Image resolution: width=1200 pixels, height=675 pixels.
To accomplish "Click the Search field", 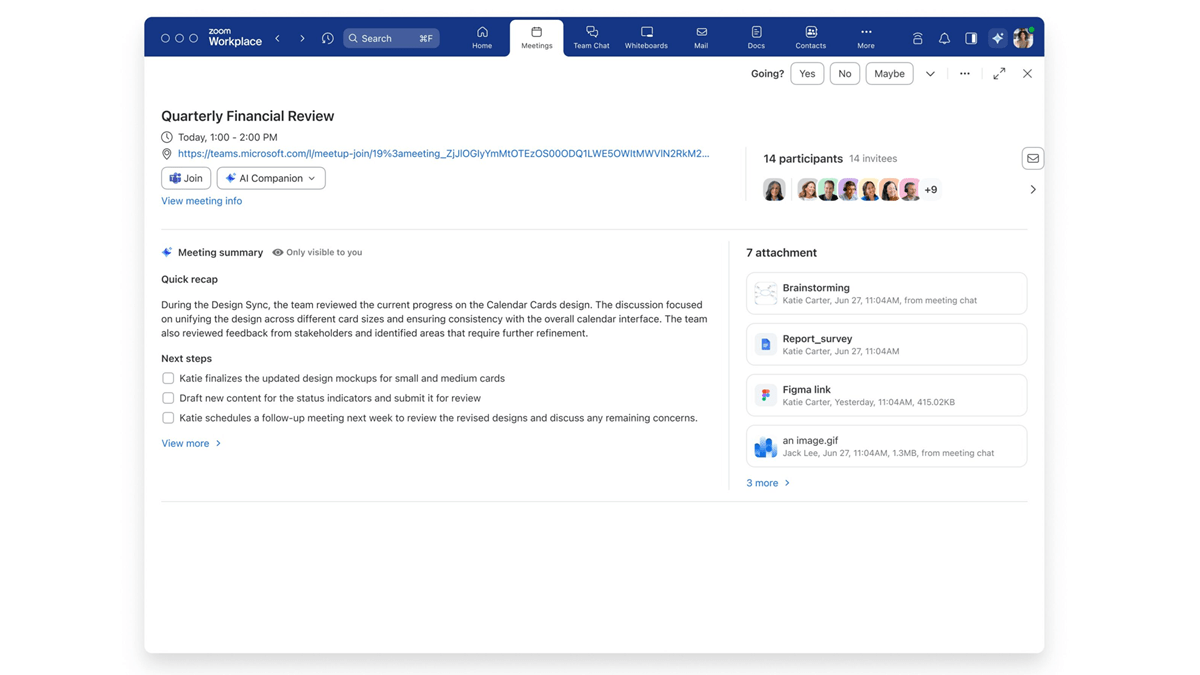I will [x=391, y=38].
